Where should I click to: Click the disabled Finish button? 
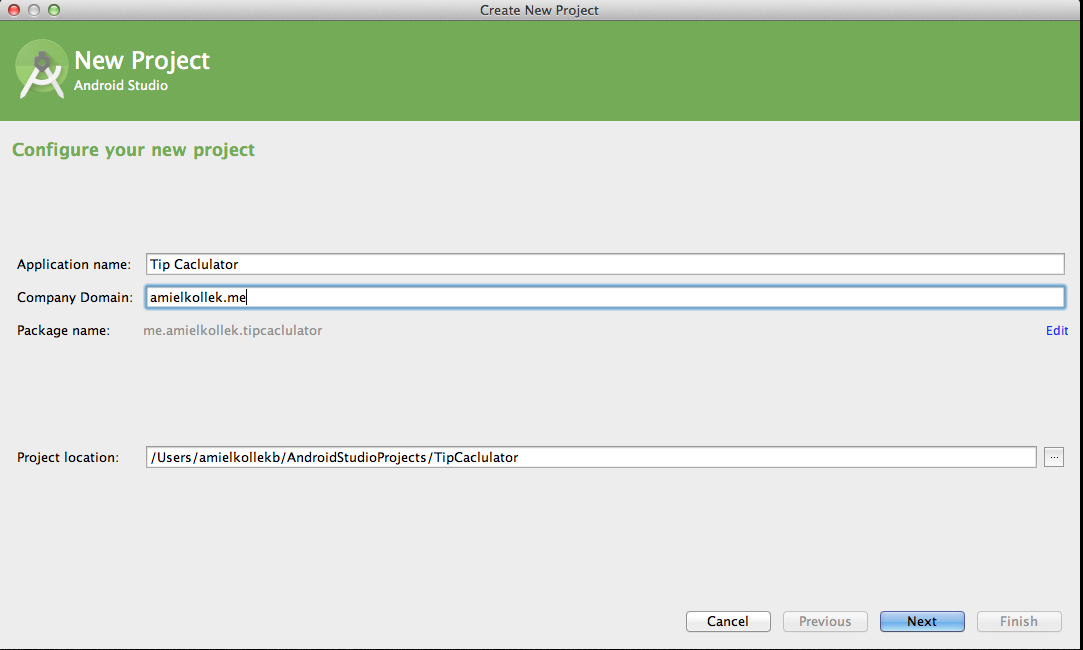[x=1019, y=621]
